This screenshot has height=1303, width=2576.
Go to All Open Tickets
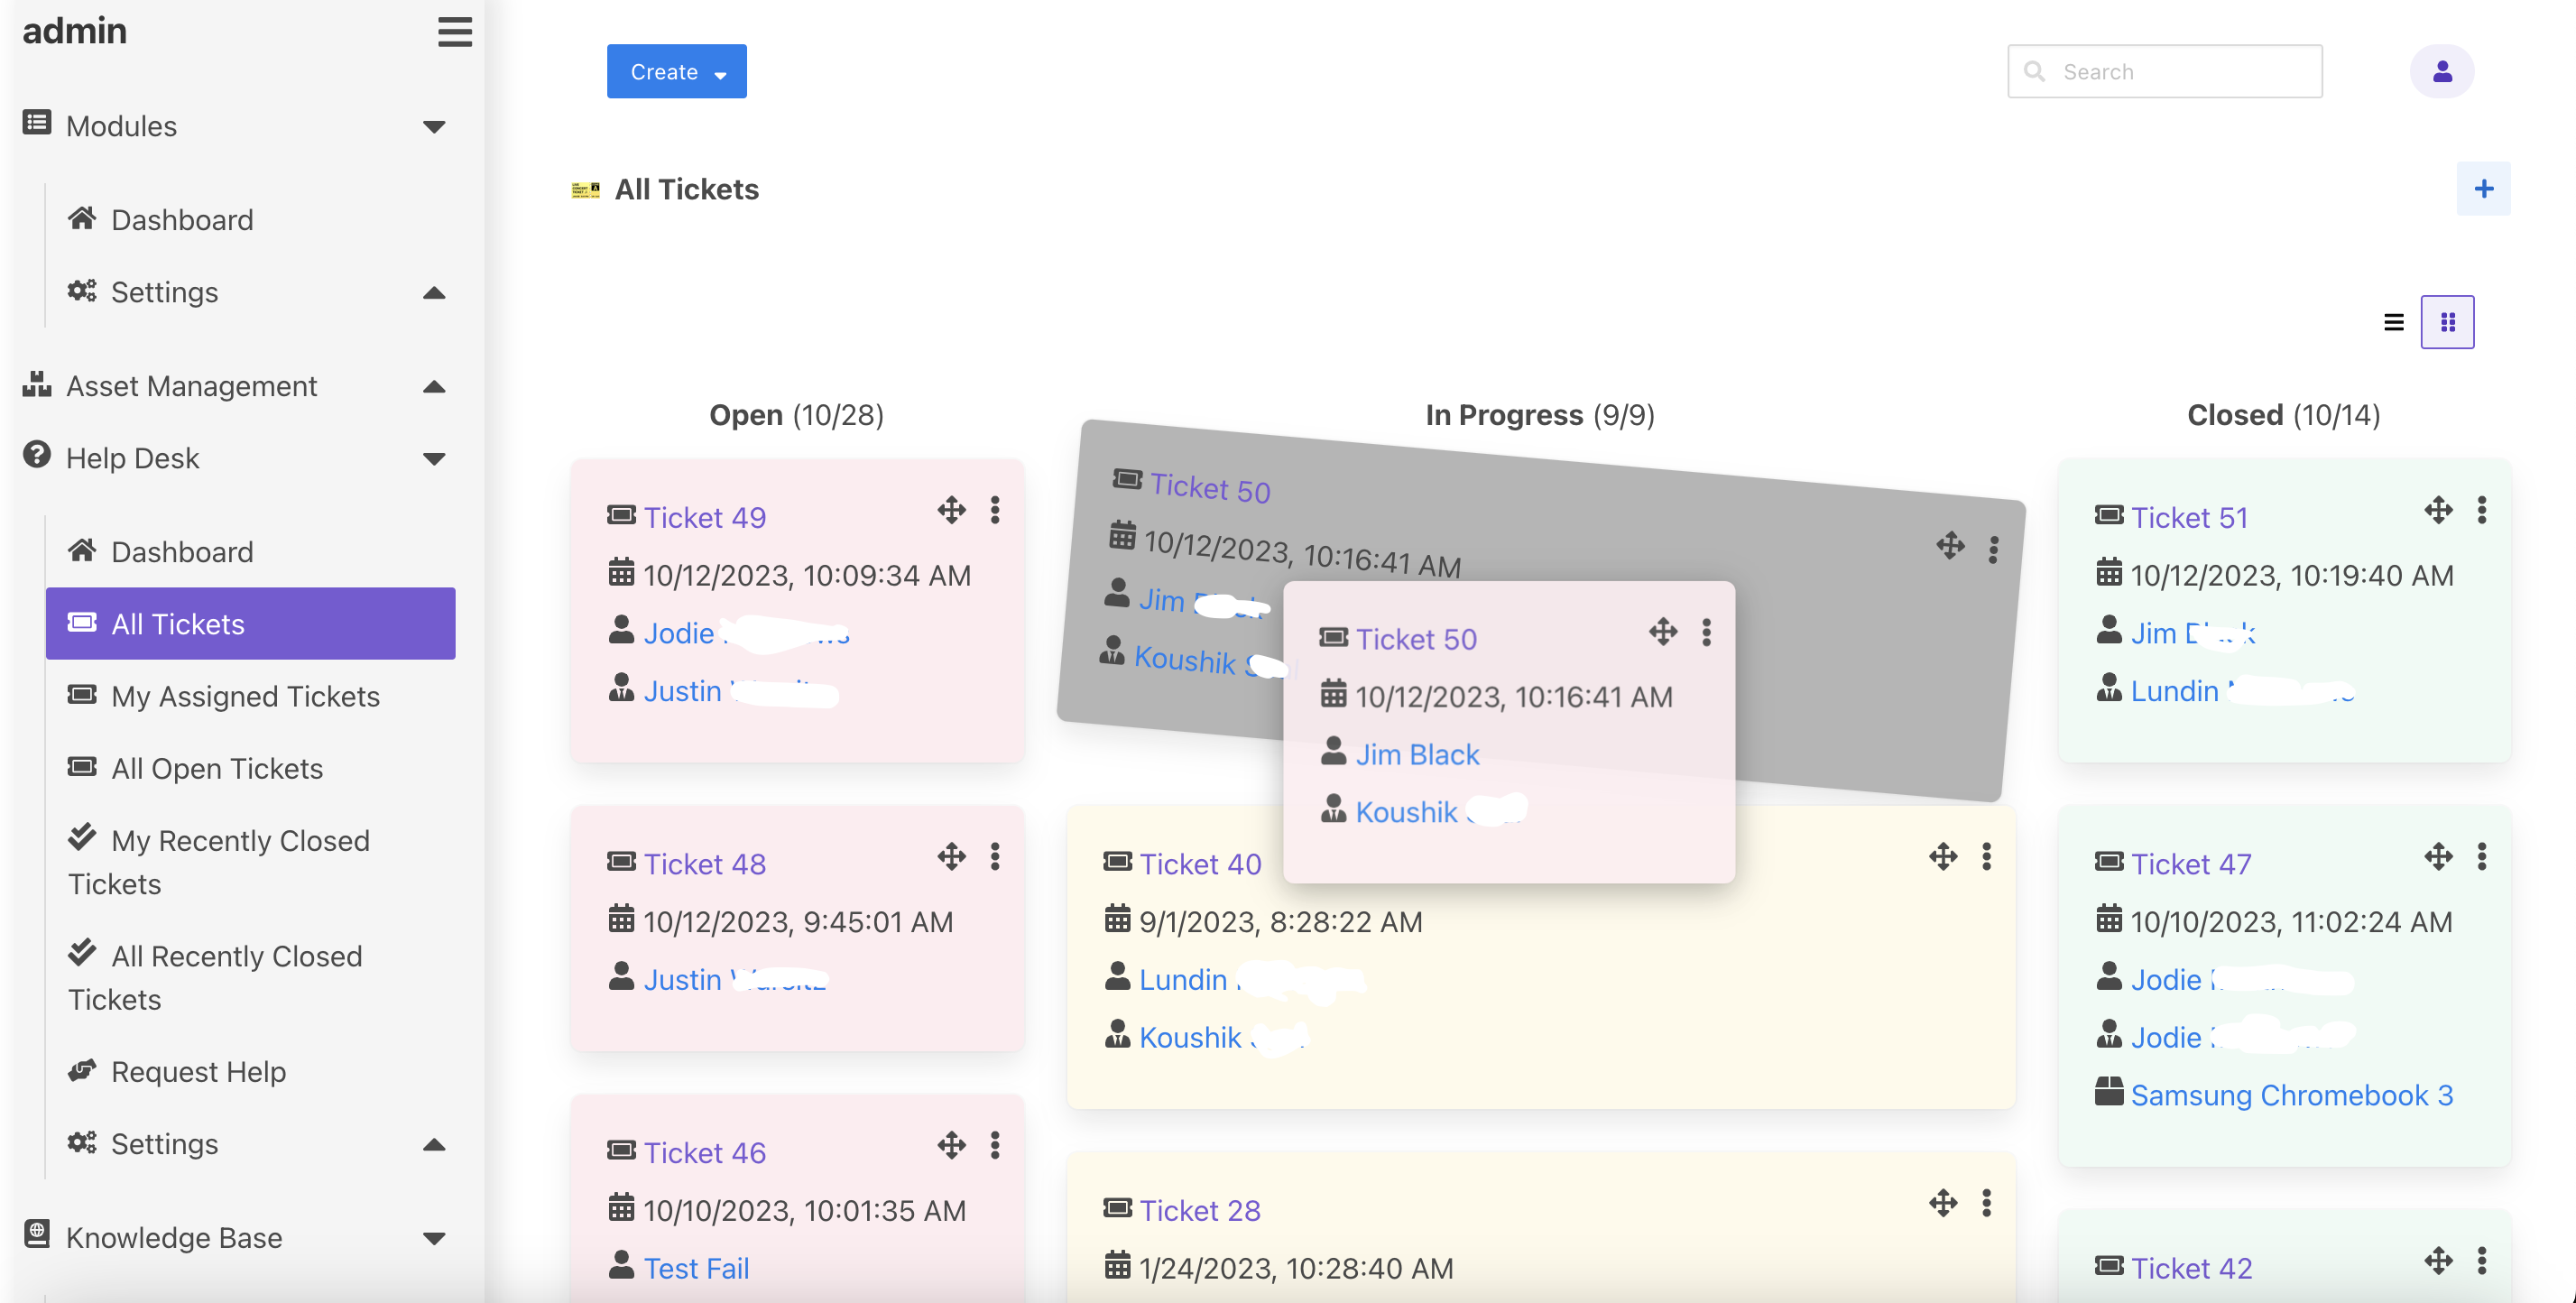tap(217, 768)
